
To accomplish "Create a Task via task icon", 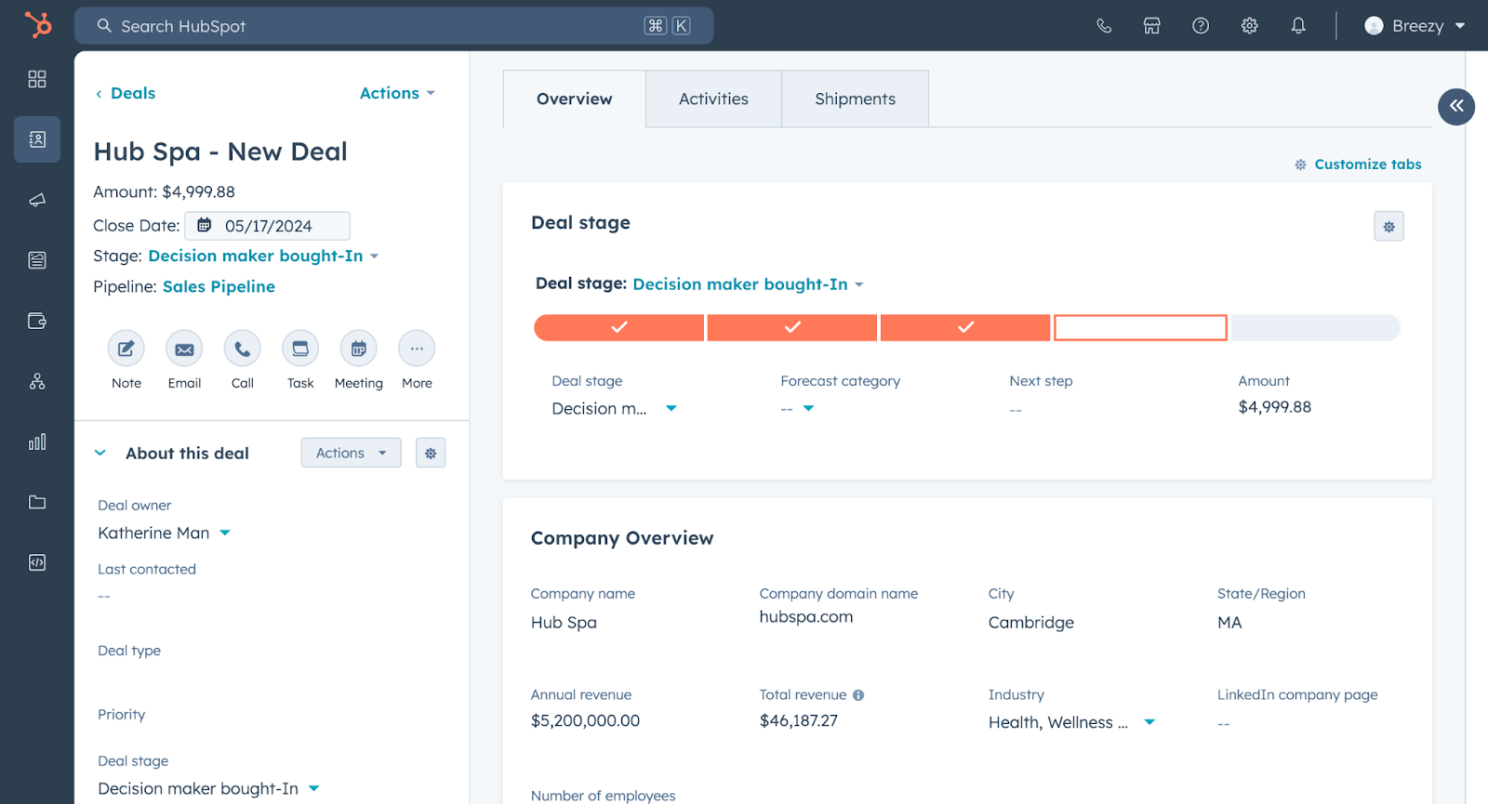I will click(300, 349).
